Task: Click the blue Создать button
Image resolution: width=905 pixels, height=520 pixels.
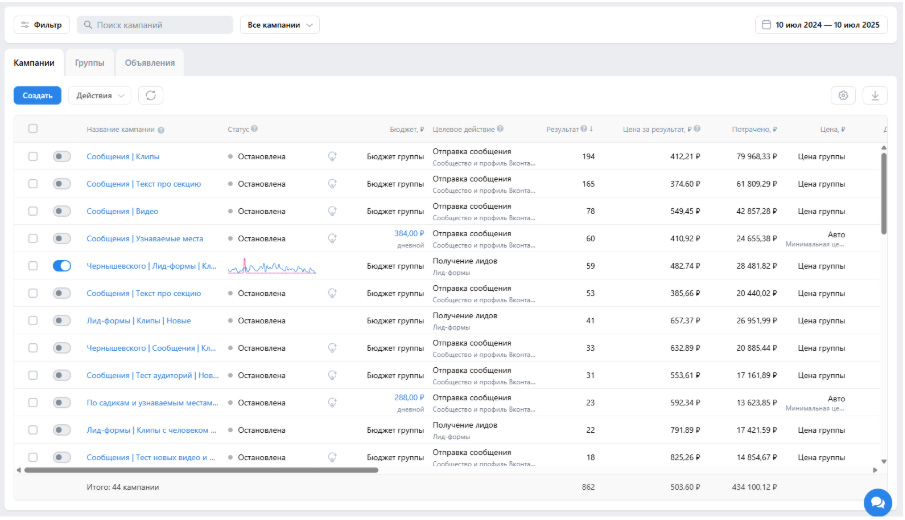Action: 38,95
